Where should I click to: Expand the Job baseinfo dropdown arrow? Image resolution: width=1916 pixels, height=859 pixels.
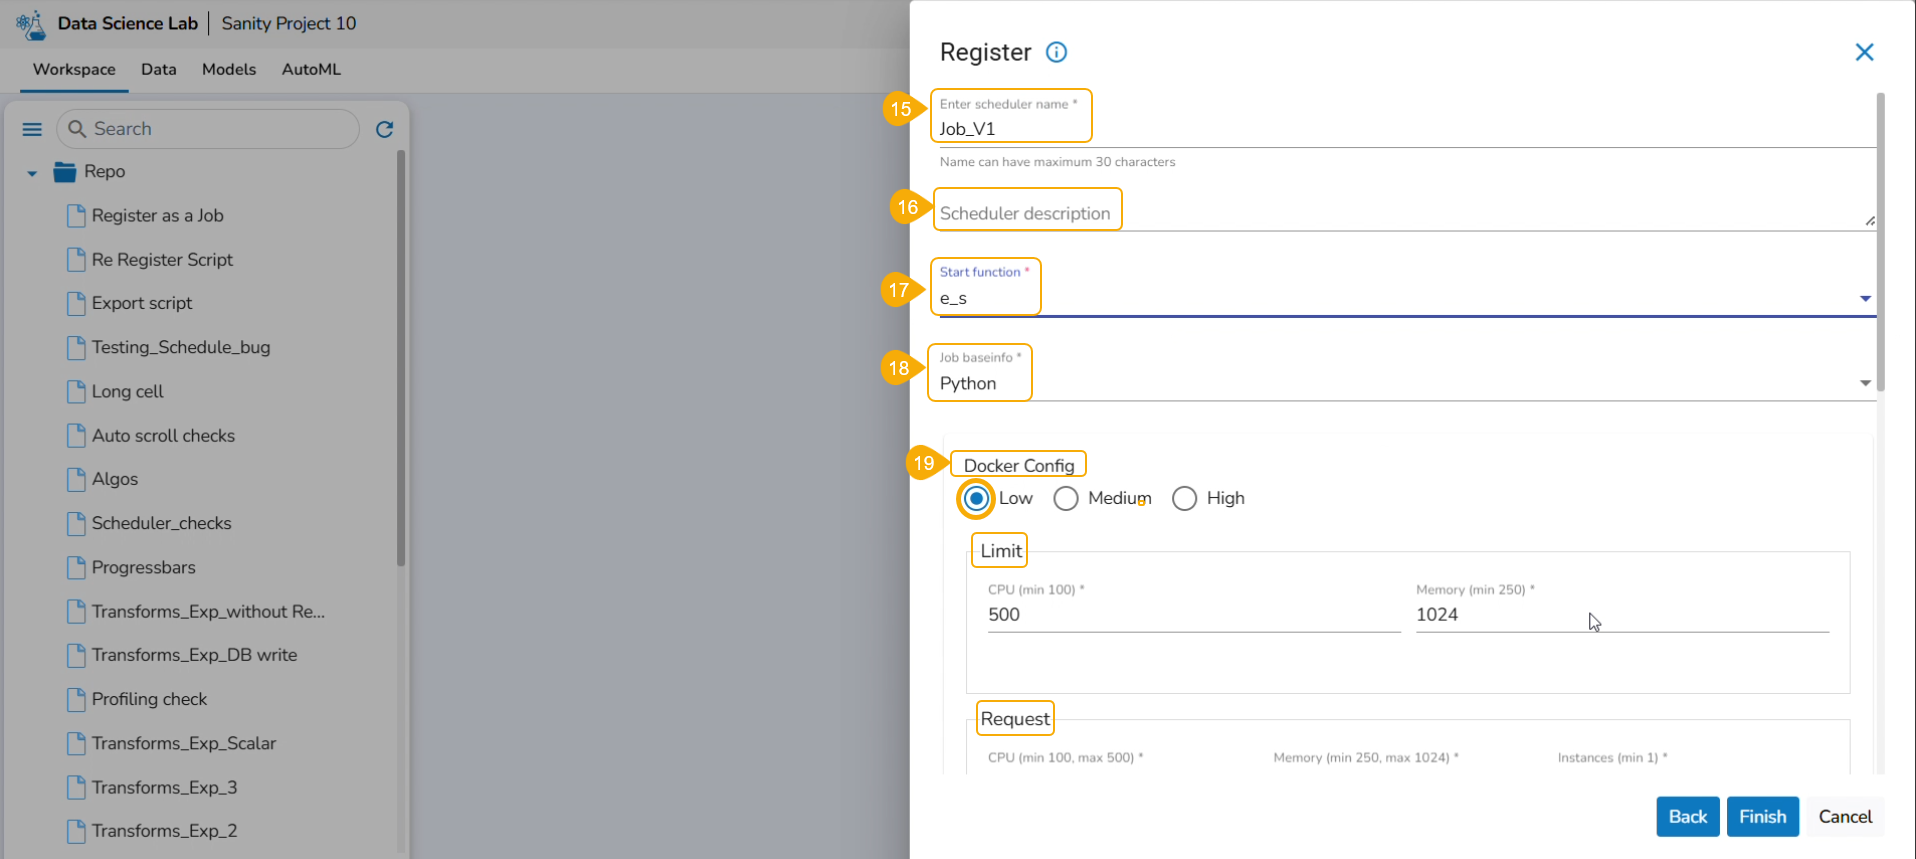click(x=1864, y=383)
